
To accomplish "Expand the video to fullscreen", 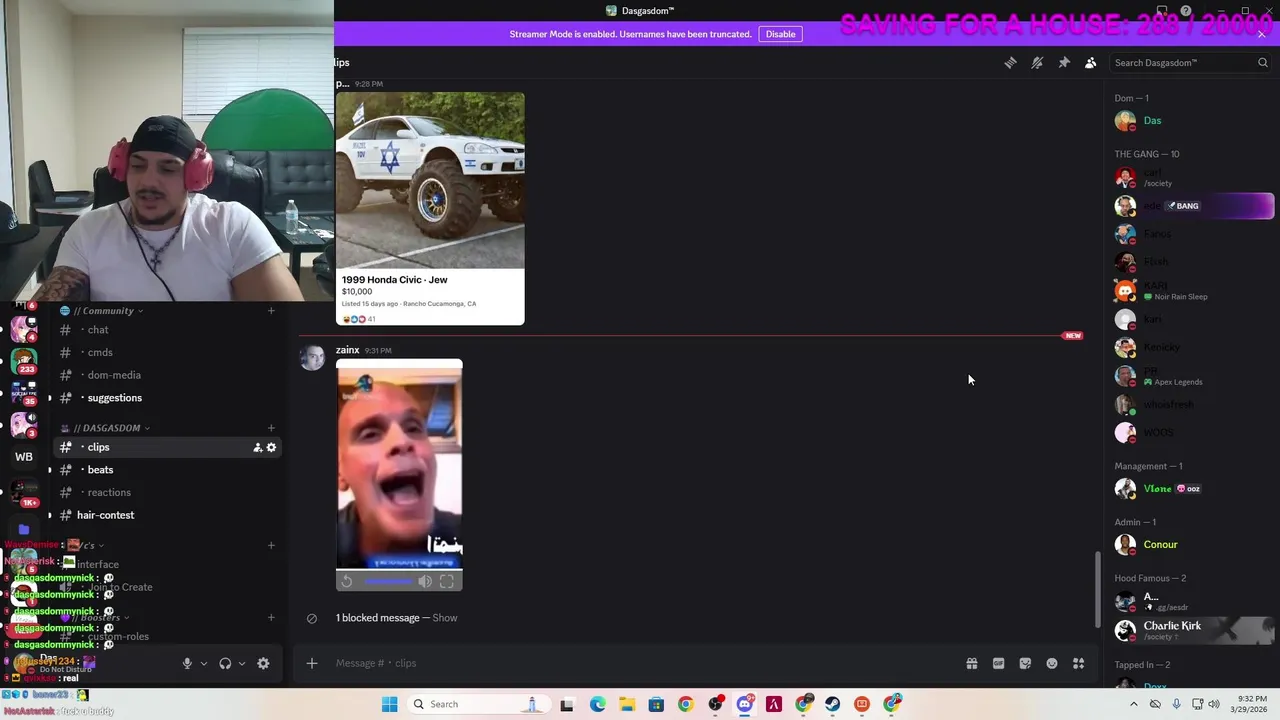I will pos(447,581).
